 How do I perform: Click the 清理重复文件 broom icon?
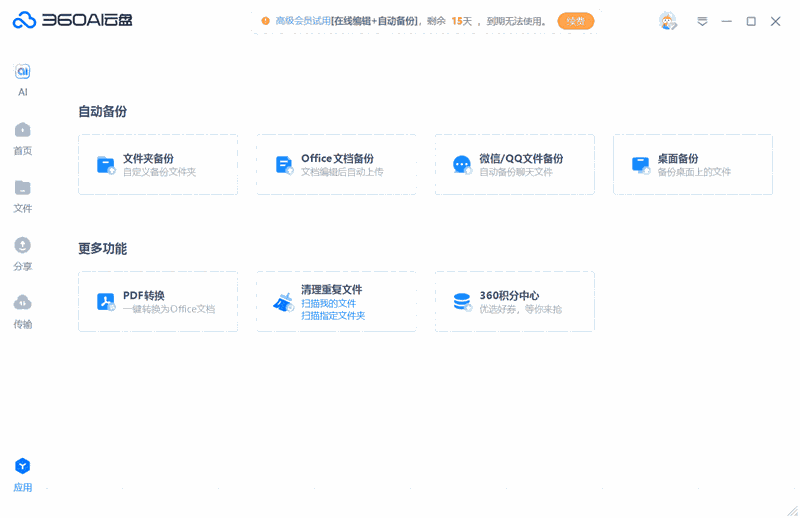click(284, 302)
